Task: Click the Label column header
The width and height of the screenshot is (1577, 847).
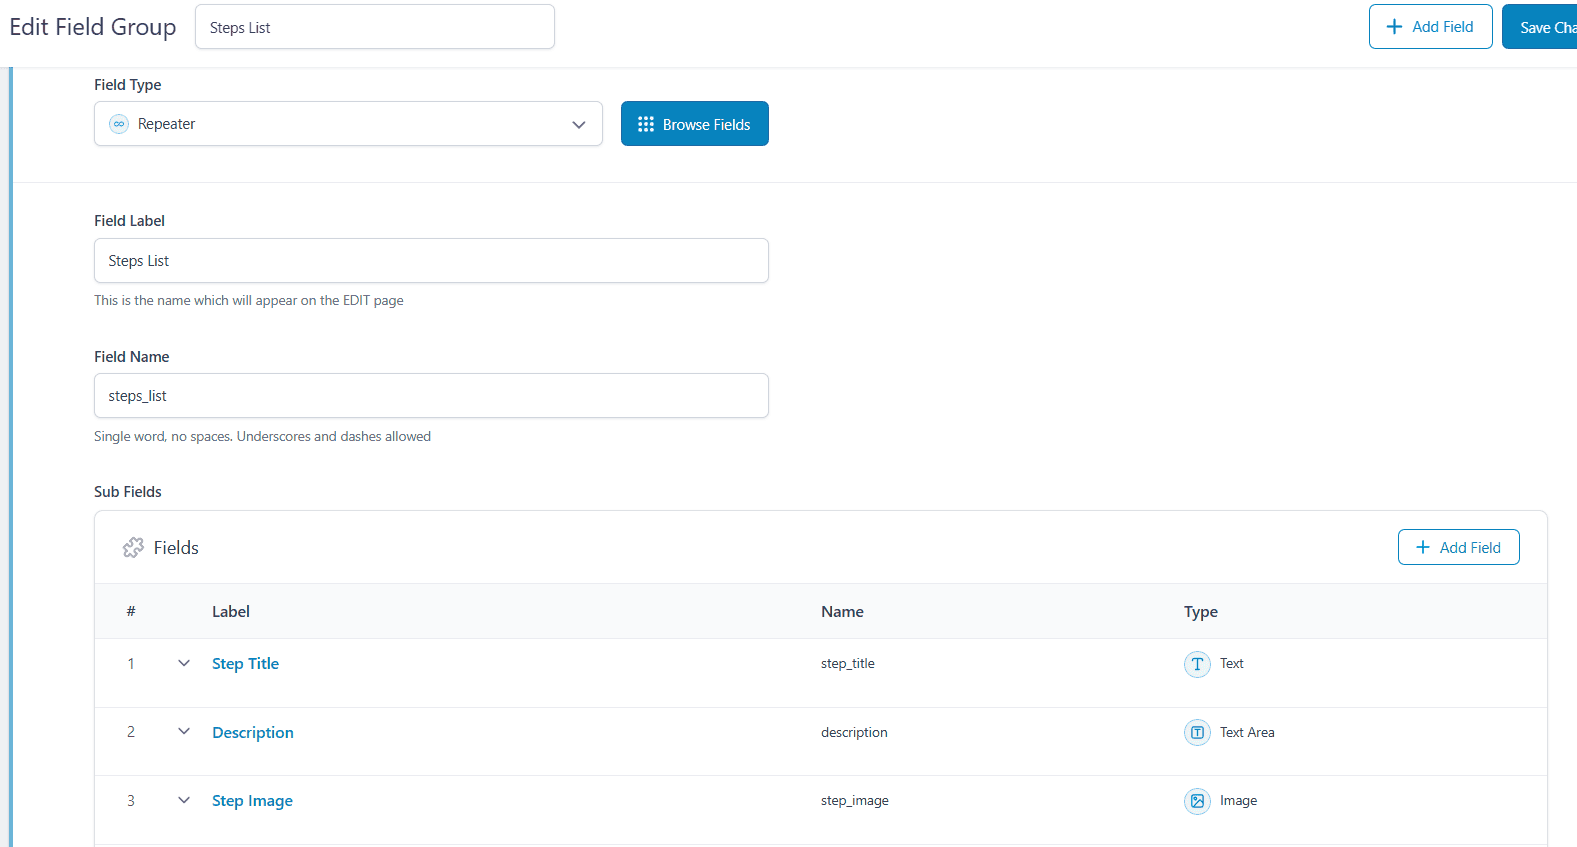Action: [231, 612]
